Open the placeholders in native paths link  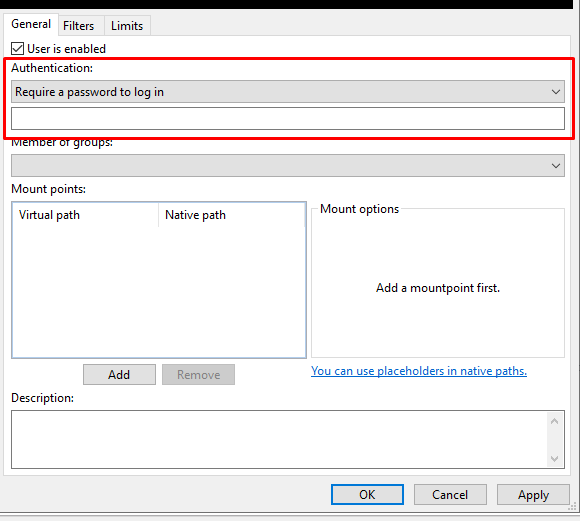pyautogui.click(x=419, y=371)
